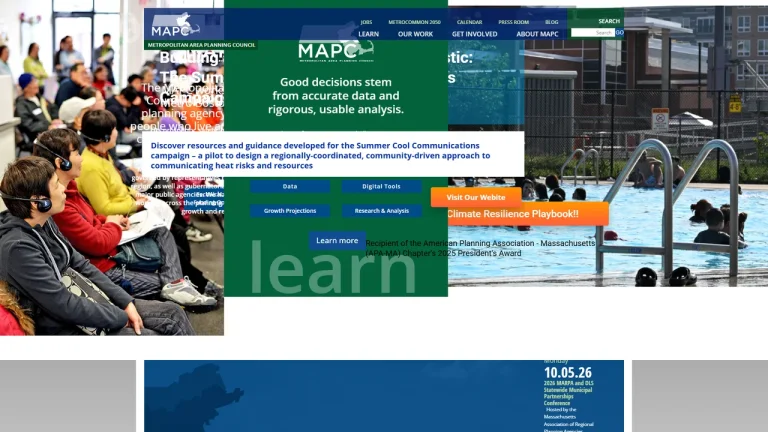Open the Get Involved main menu
This screenshot has width=768, height=432.
474,34
